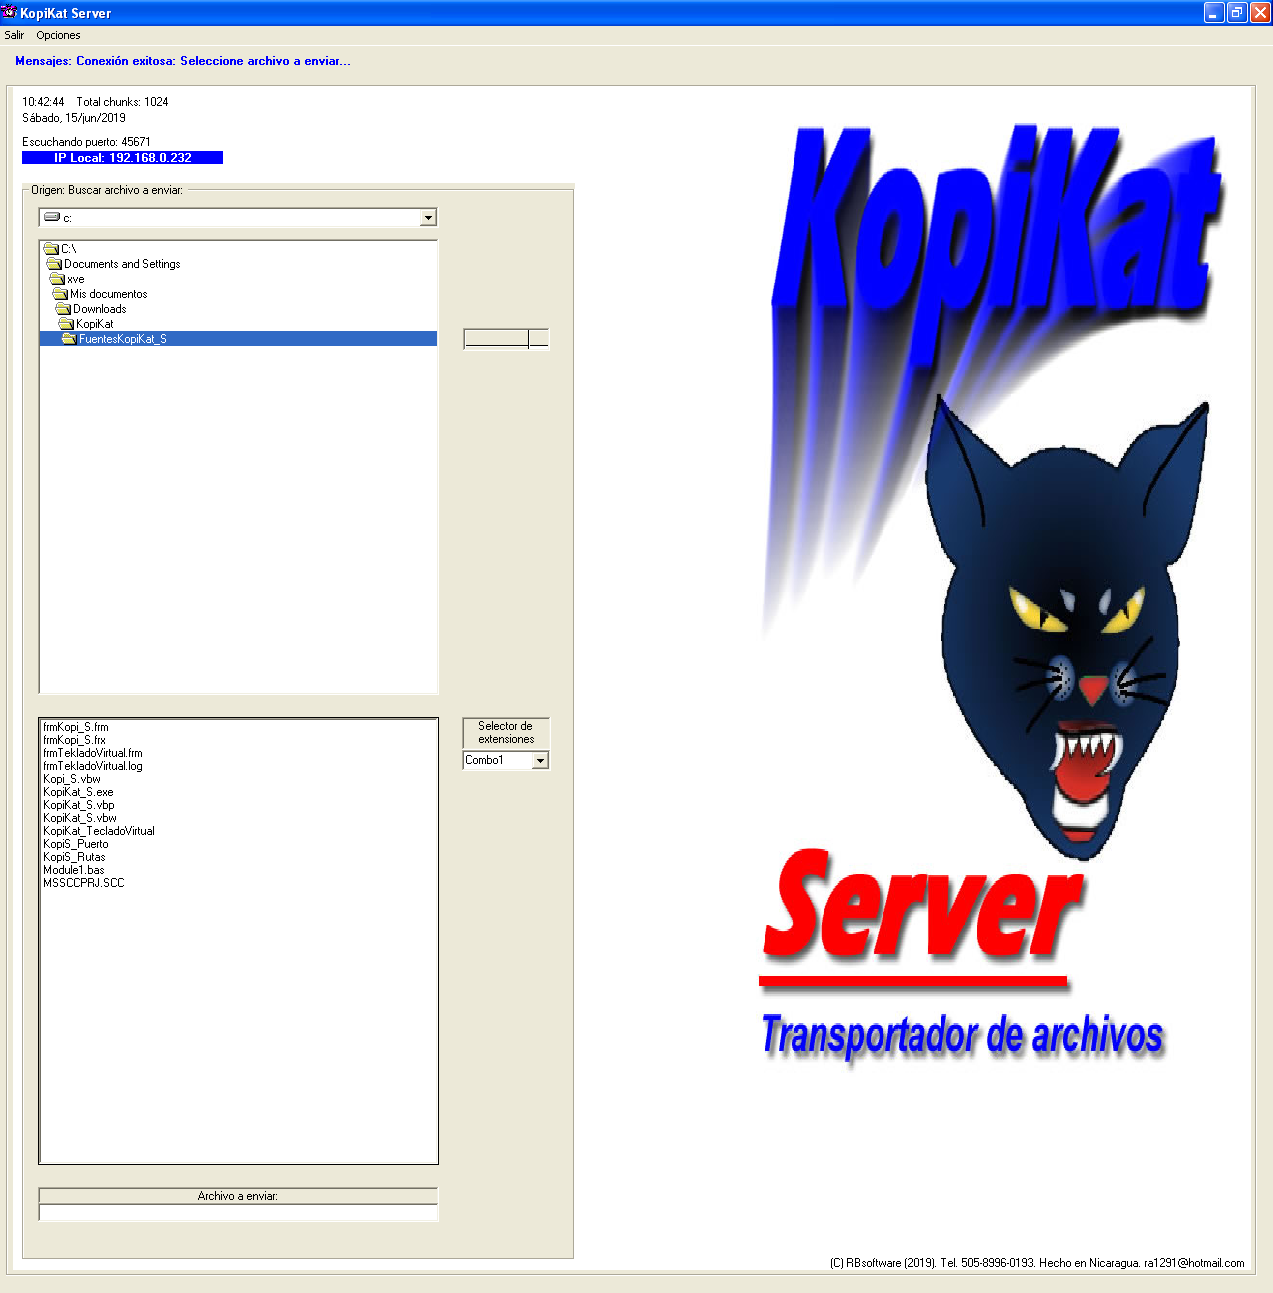The image size is (1273, 1293).
Task: Click the IP Local 192.168.0.232 label
Action: [122, 158]
